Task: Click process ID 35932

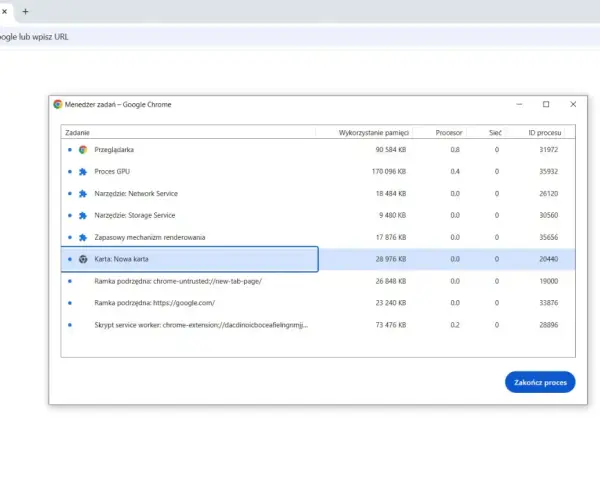Action: 549,171
